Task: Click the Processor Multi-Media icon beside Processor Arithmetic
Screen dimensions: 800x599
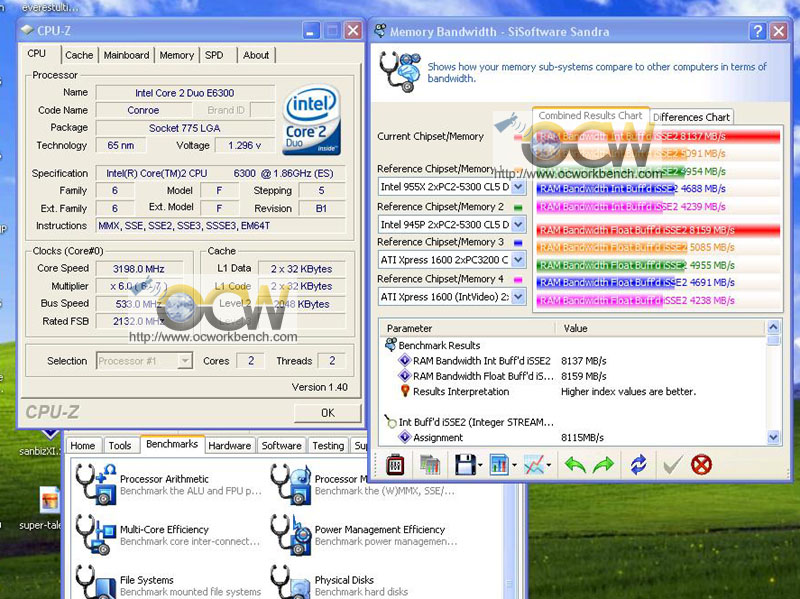Action: (x=291, y=484)
